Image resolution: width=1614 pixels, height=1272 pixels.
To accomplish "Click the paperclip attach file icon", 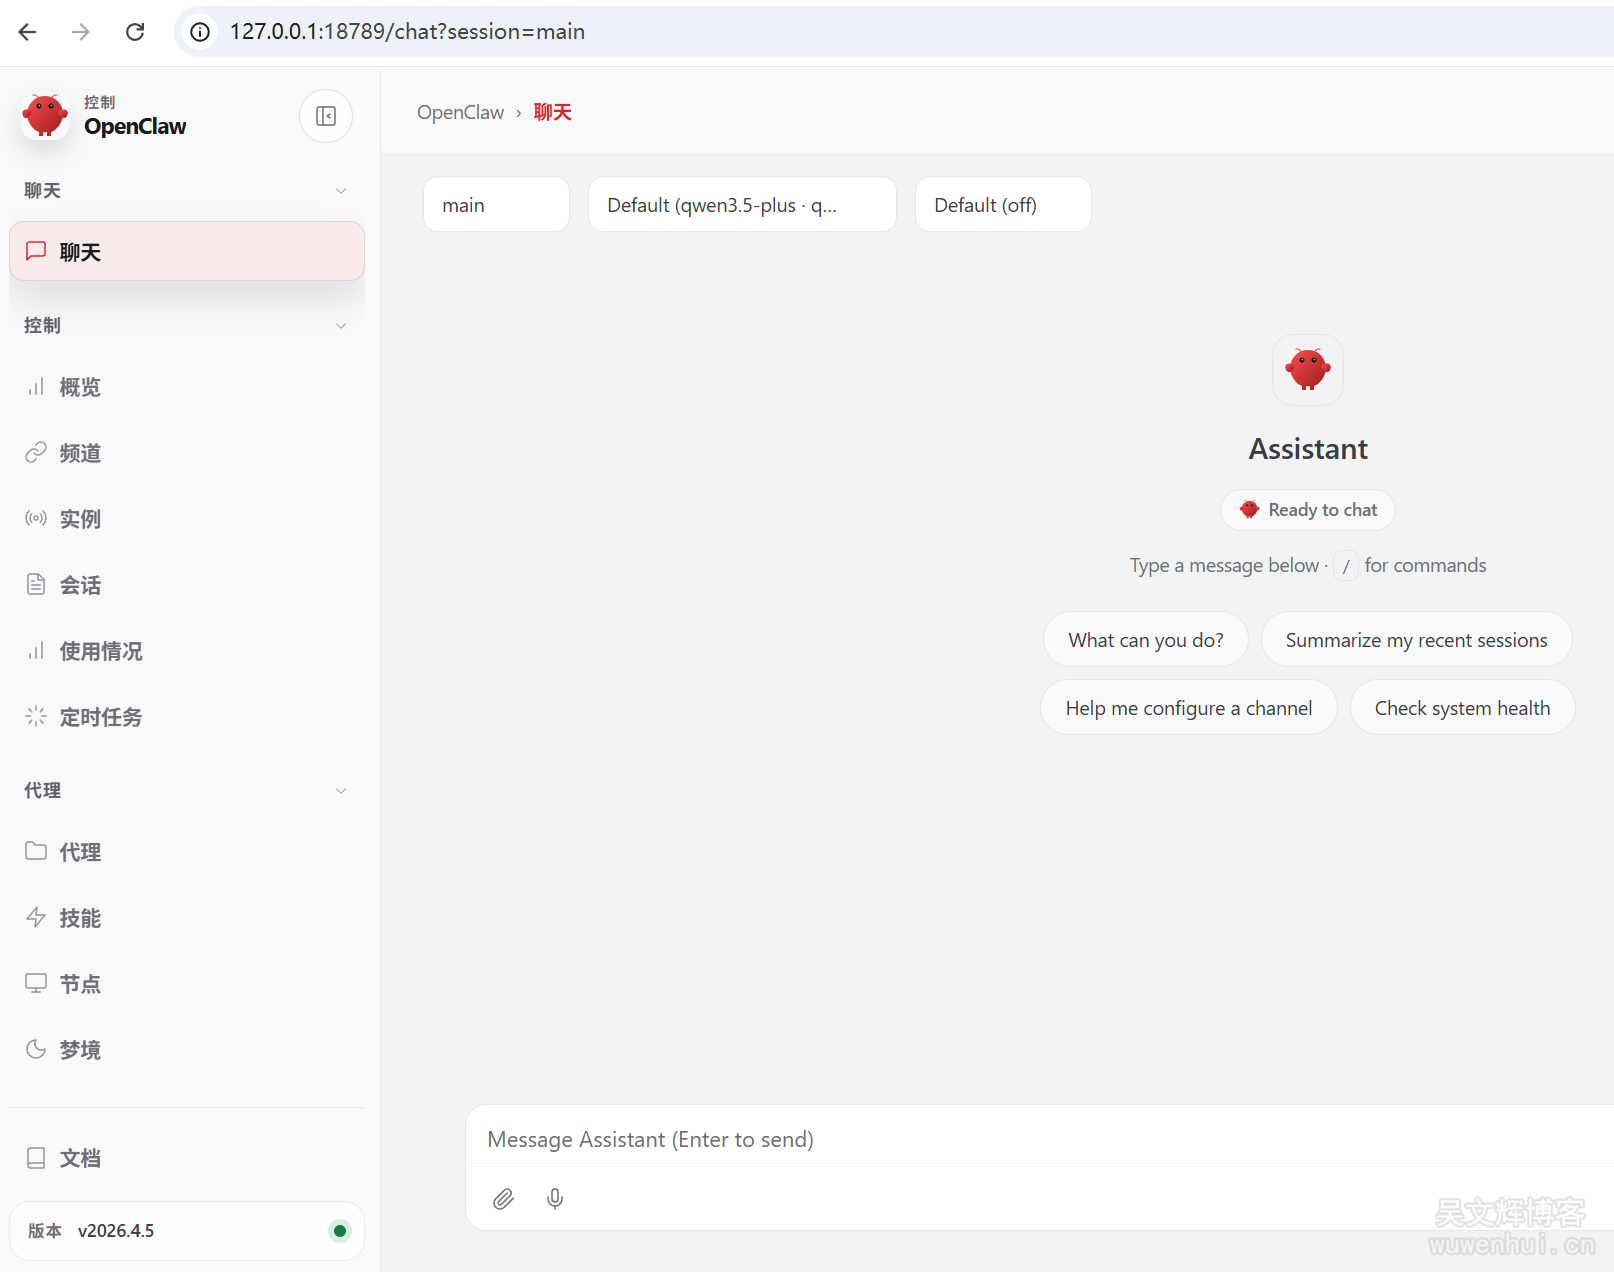I will coord(503,1198).
